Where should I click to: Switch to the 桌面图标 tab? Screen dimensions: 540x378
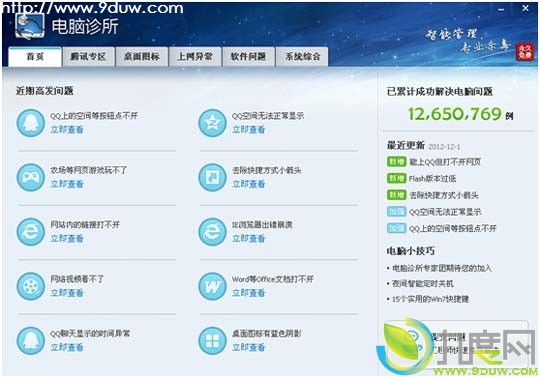[x=142, y=56]
